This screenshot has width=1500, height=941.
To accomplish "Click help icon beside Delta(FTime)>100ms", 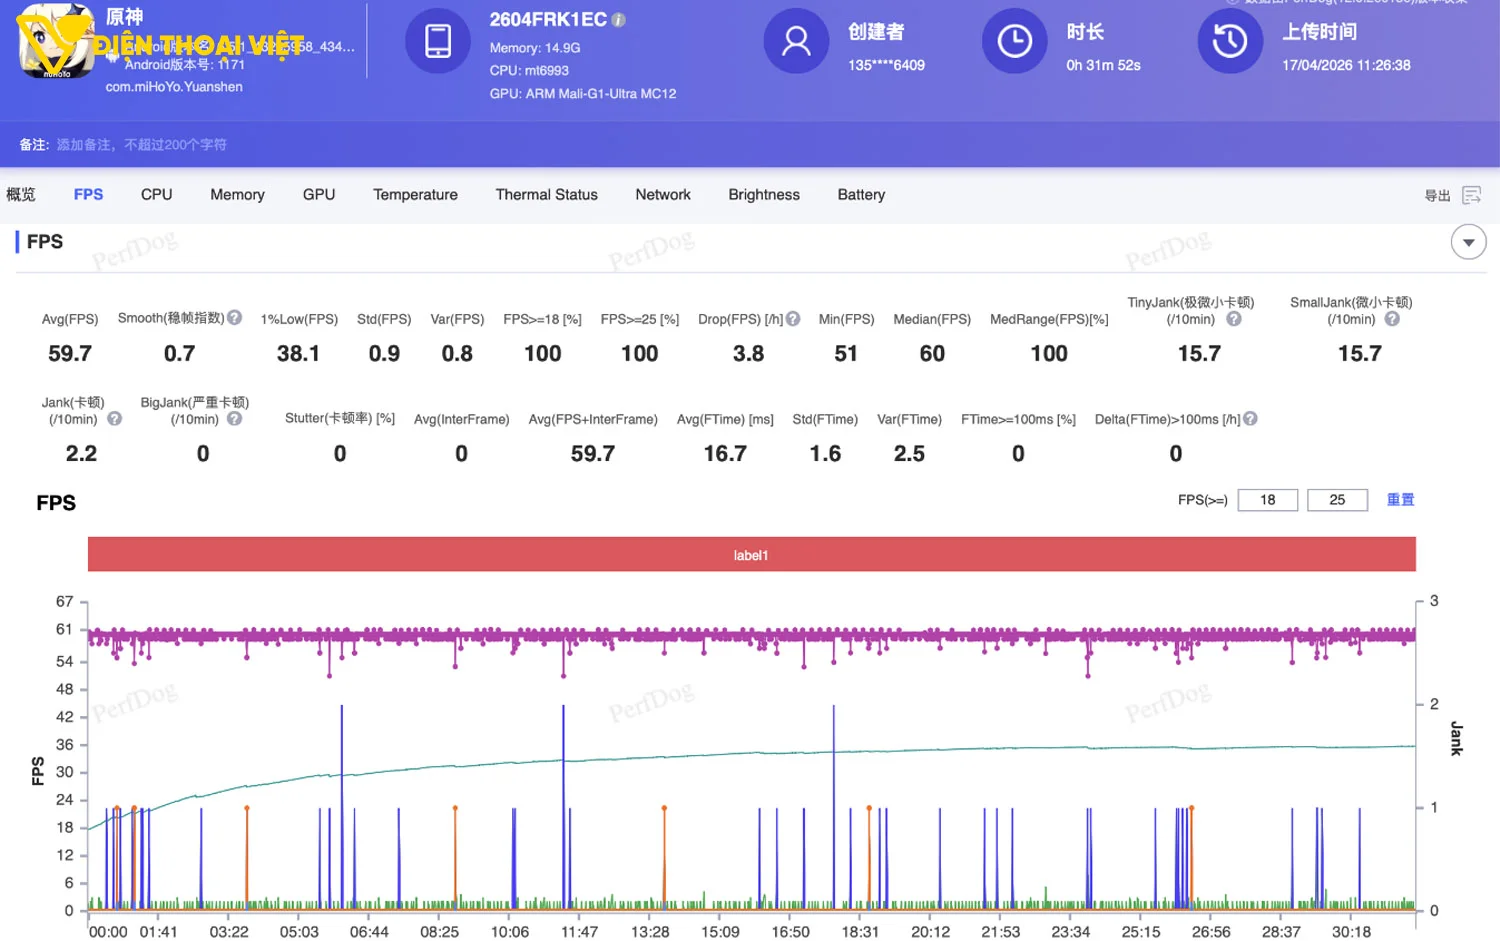I will pyautogui.click(x=1250, y=419).
